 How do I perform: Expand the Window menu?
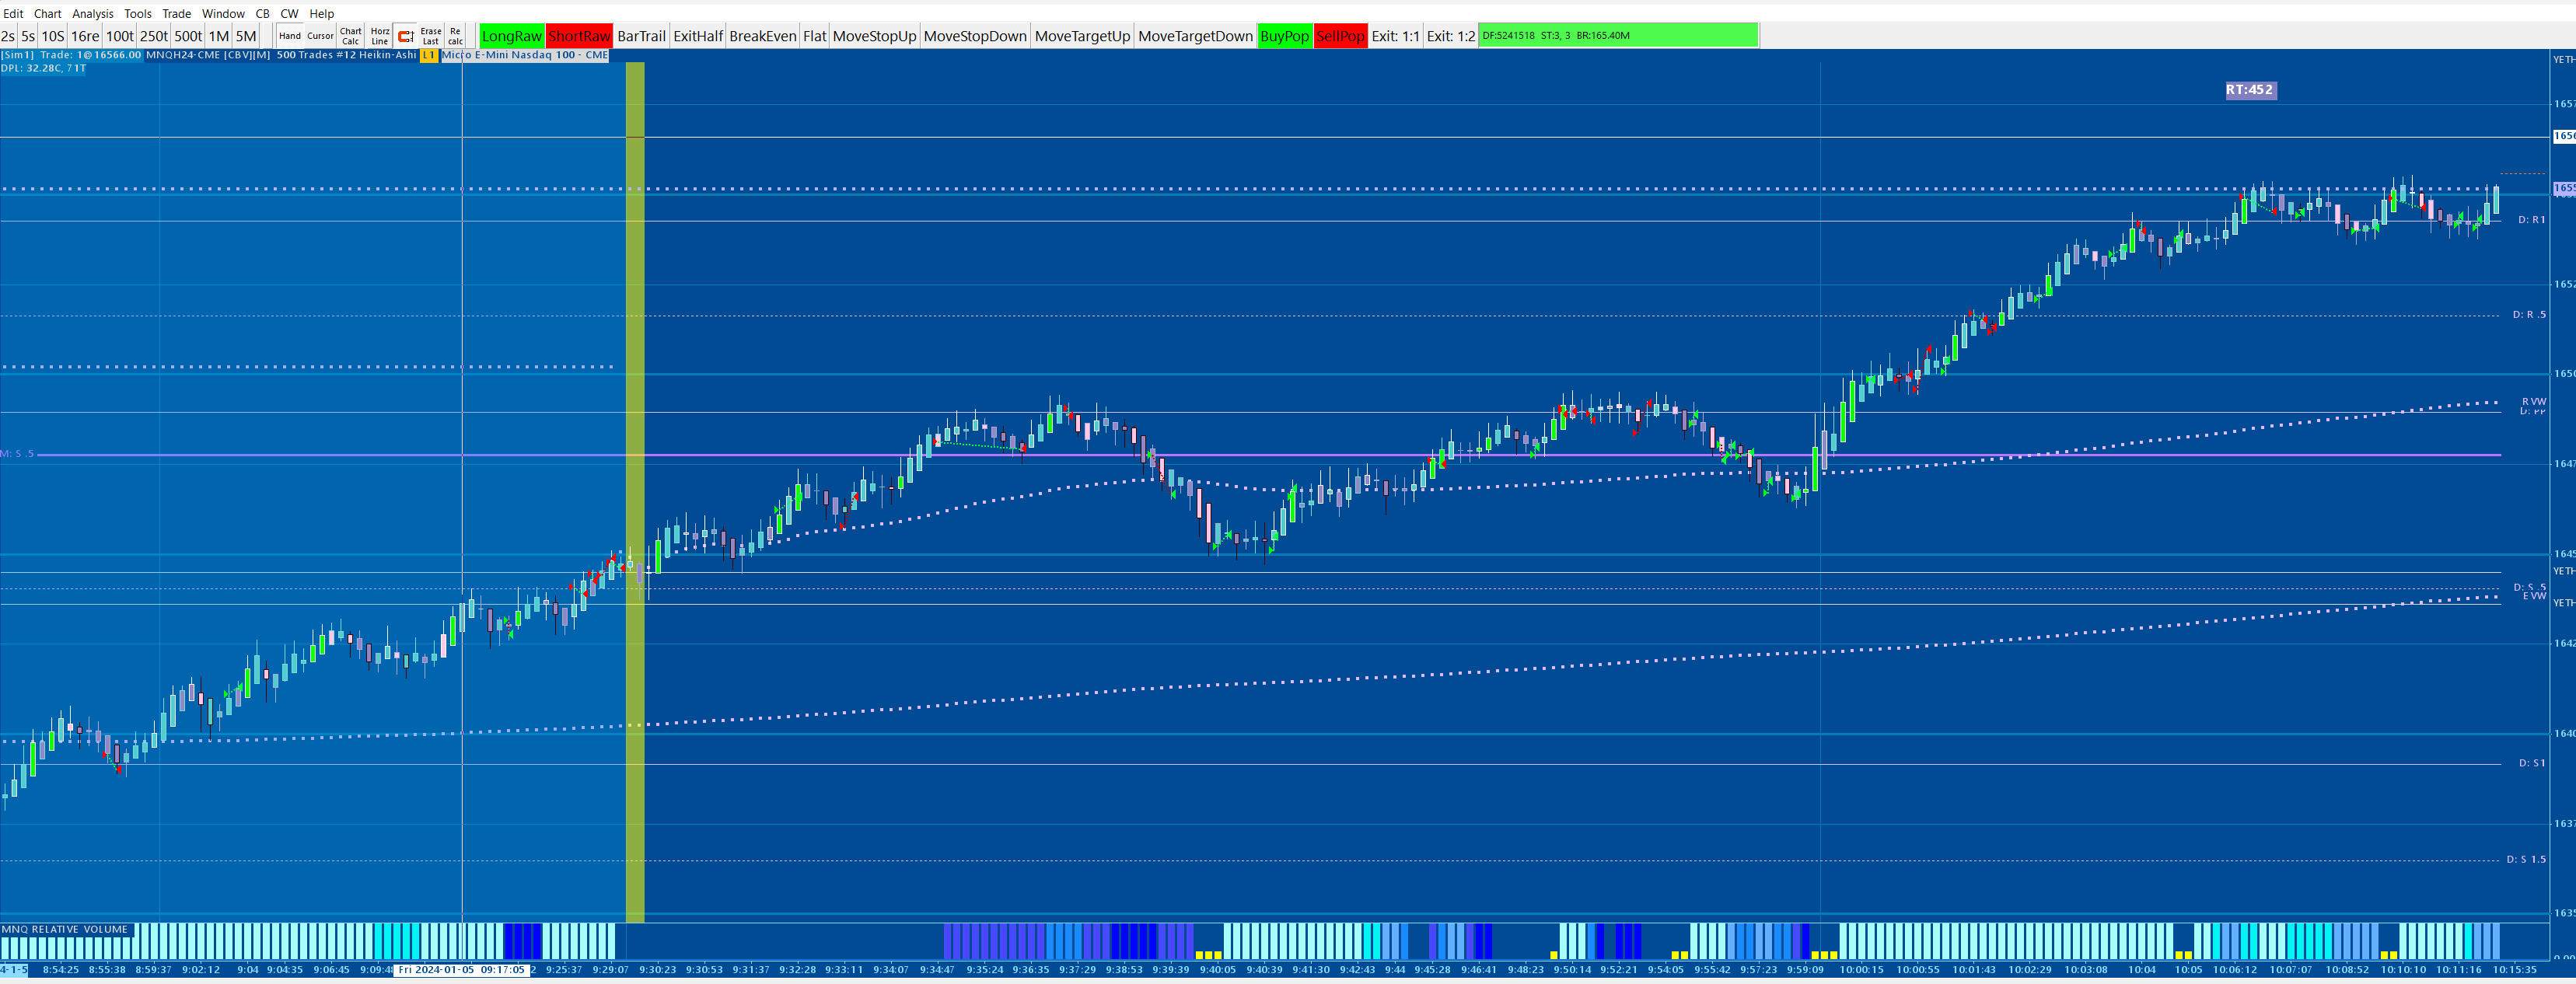pos(223,13)
